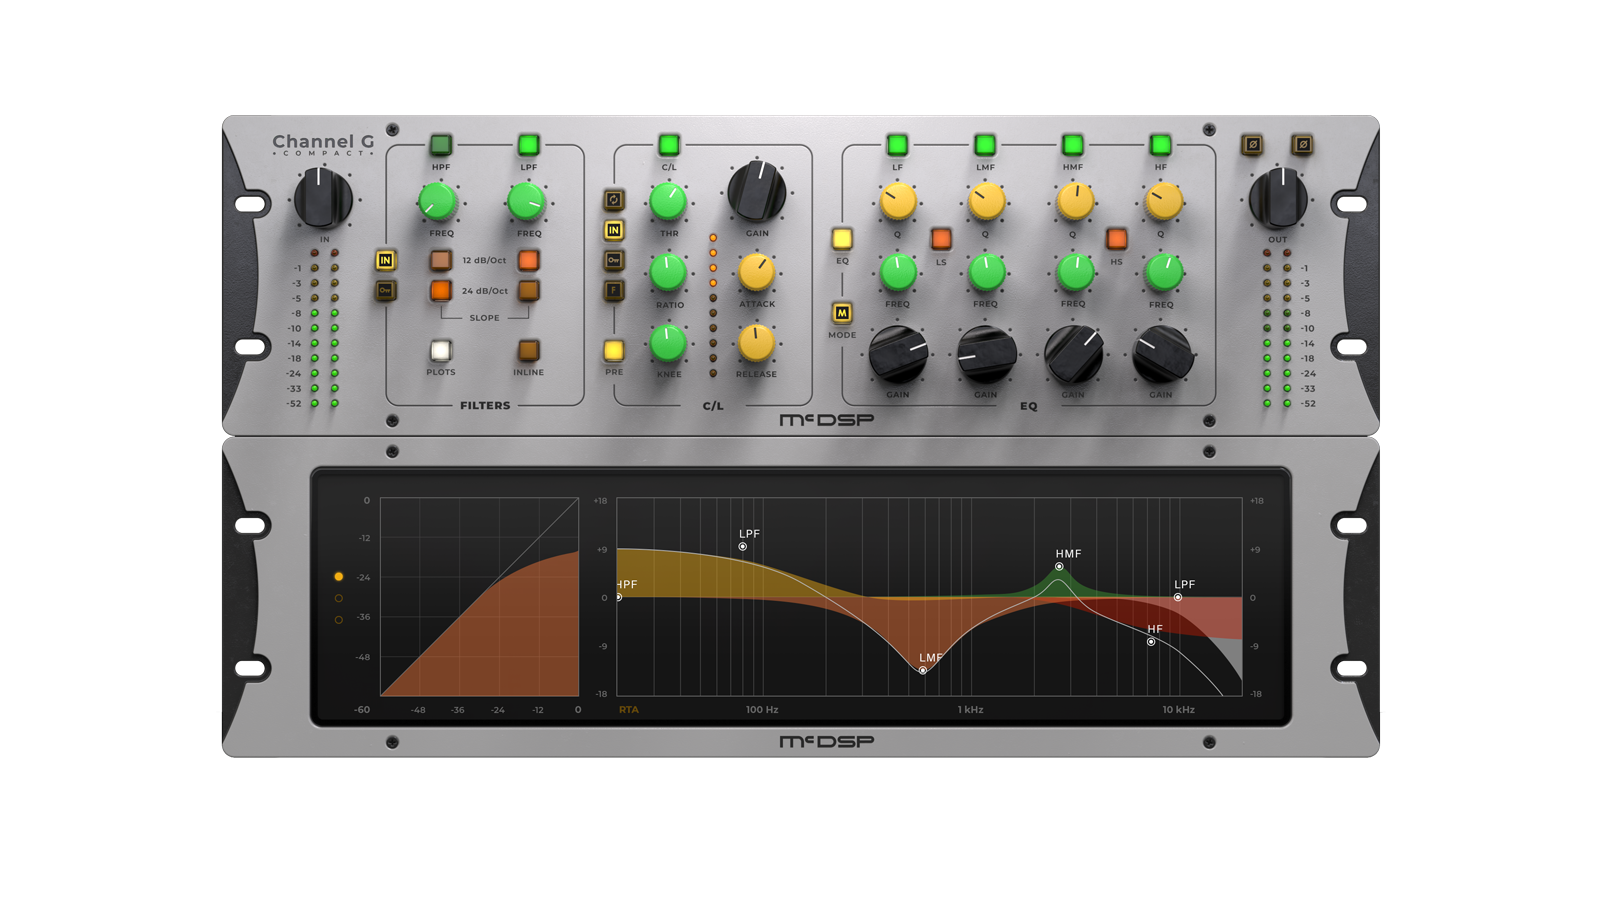This screenshot has height=900, width=1600.
Task: Click the LF band Q knob
Action: 898,203
